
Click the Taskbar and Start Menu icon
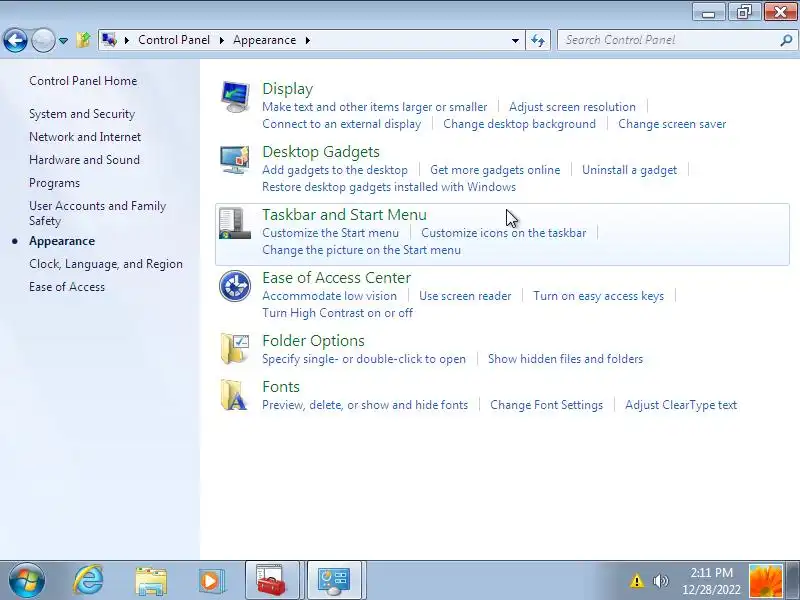tap(235, 223)
